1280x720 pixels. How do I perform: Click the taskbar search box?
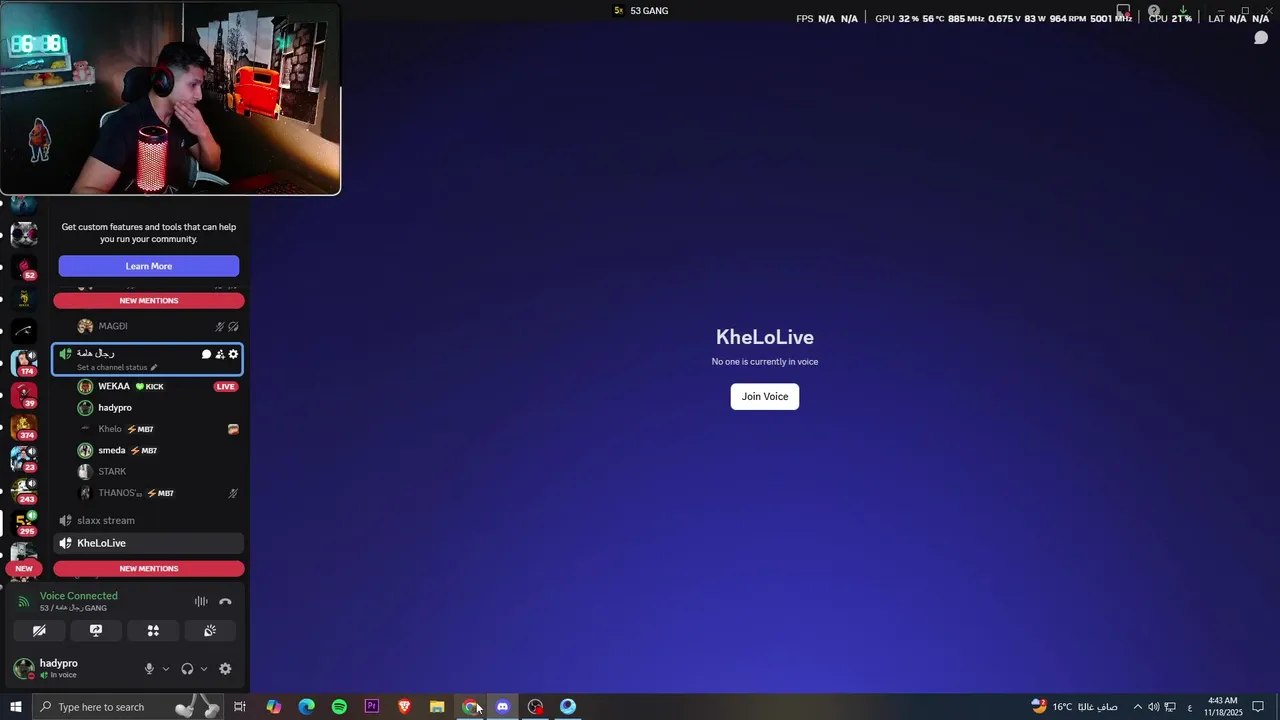[128, 707]
